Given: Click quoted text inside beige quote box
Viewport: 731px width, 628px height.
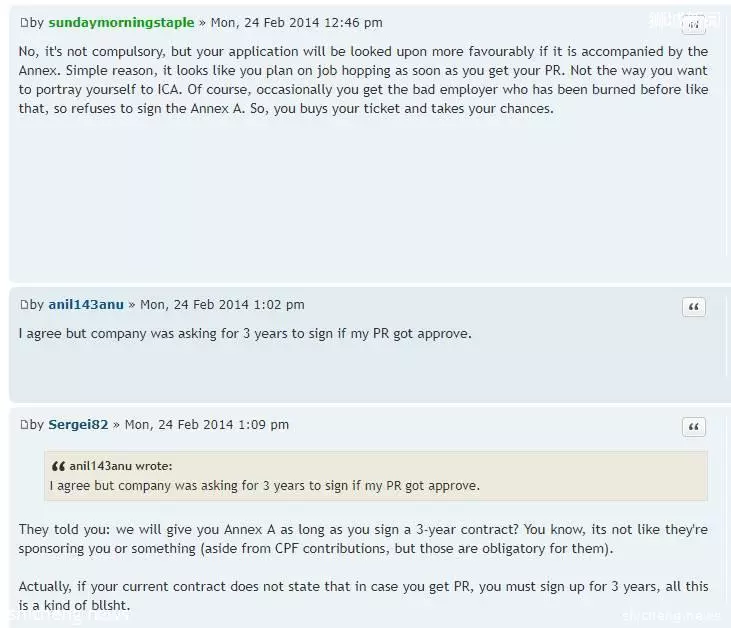Looking at the screenshot, I should click(x=264, y=486).
